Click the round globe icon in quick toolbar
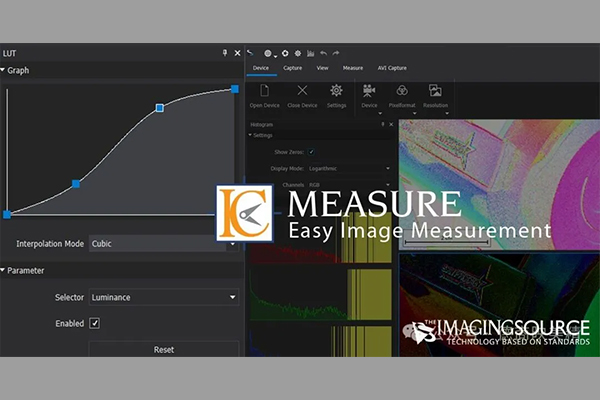This screenshot has width=600, height=400. [x=268, y=53]
